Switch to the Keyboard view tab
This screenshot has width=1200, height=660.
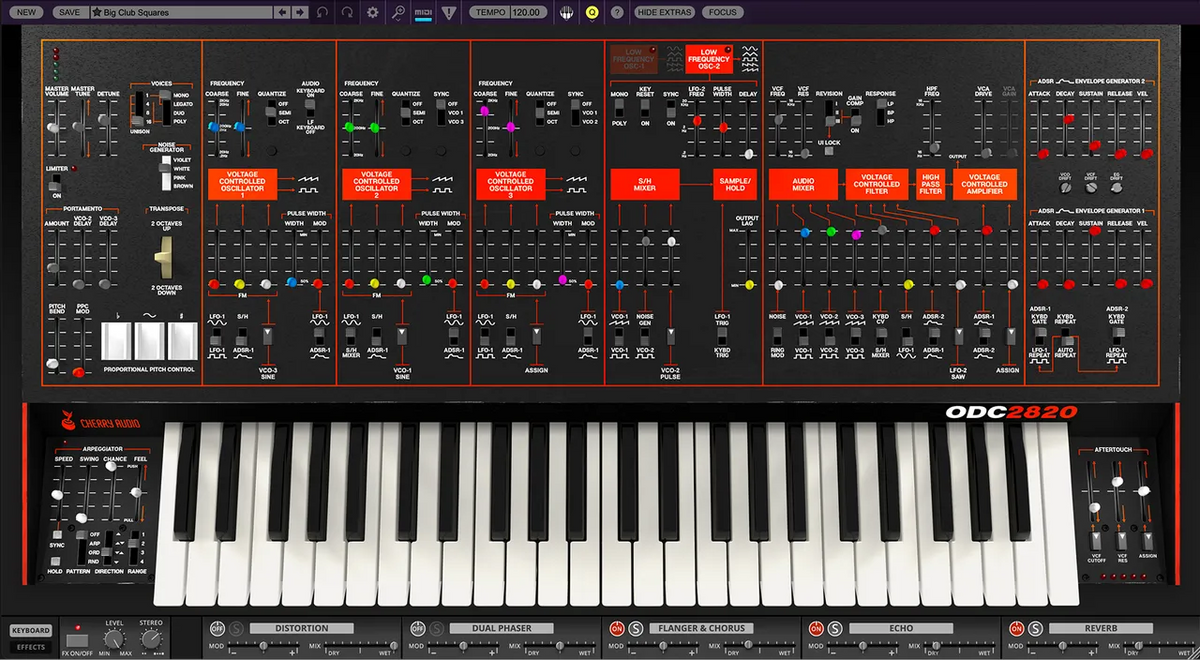(31, 631)
